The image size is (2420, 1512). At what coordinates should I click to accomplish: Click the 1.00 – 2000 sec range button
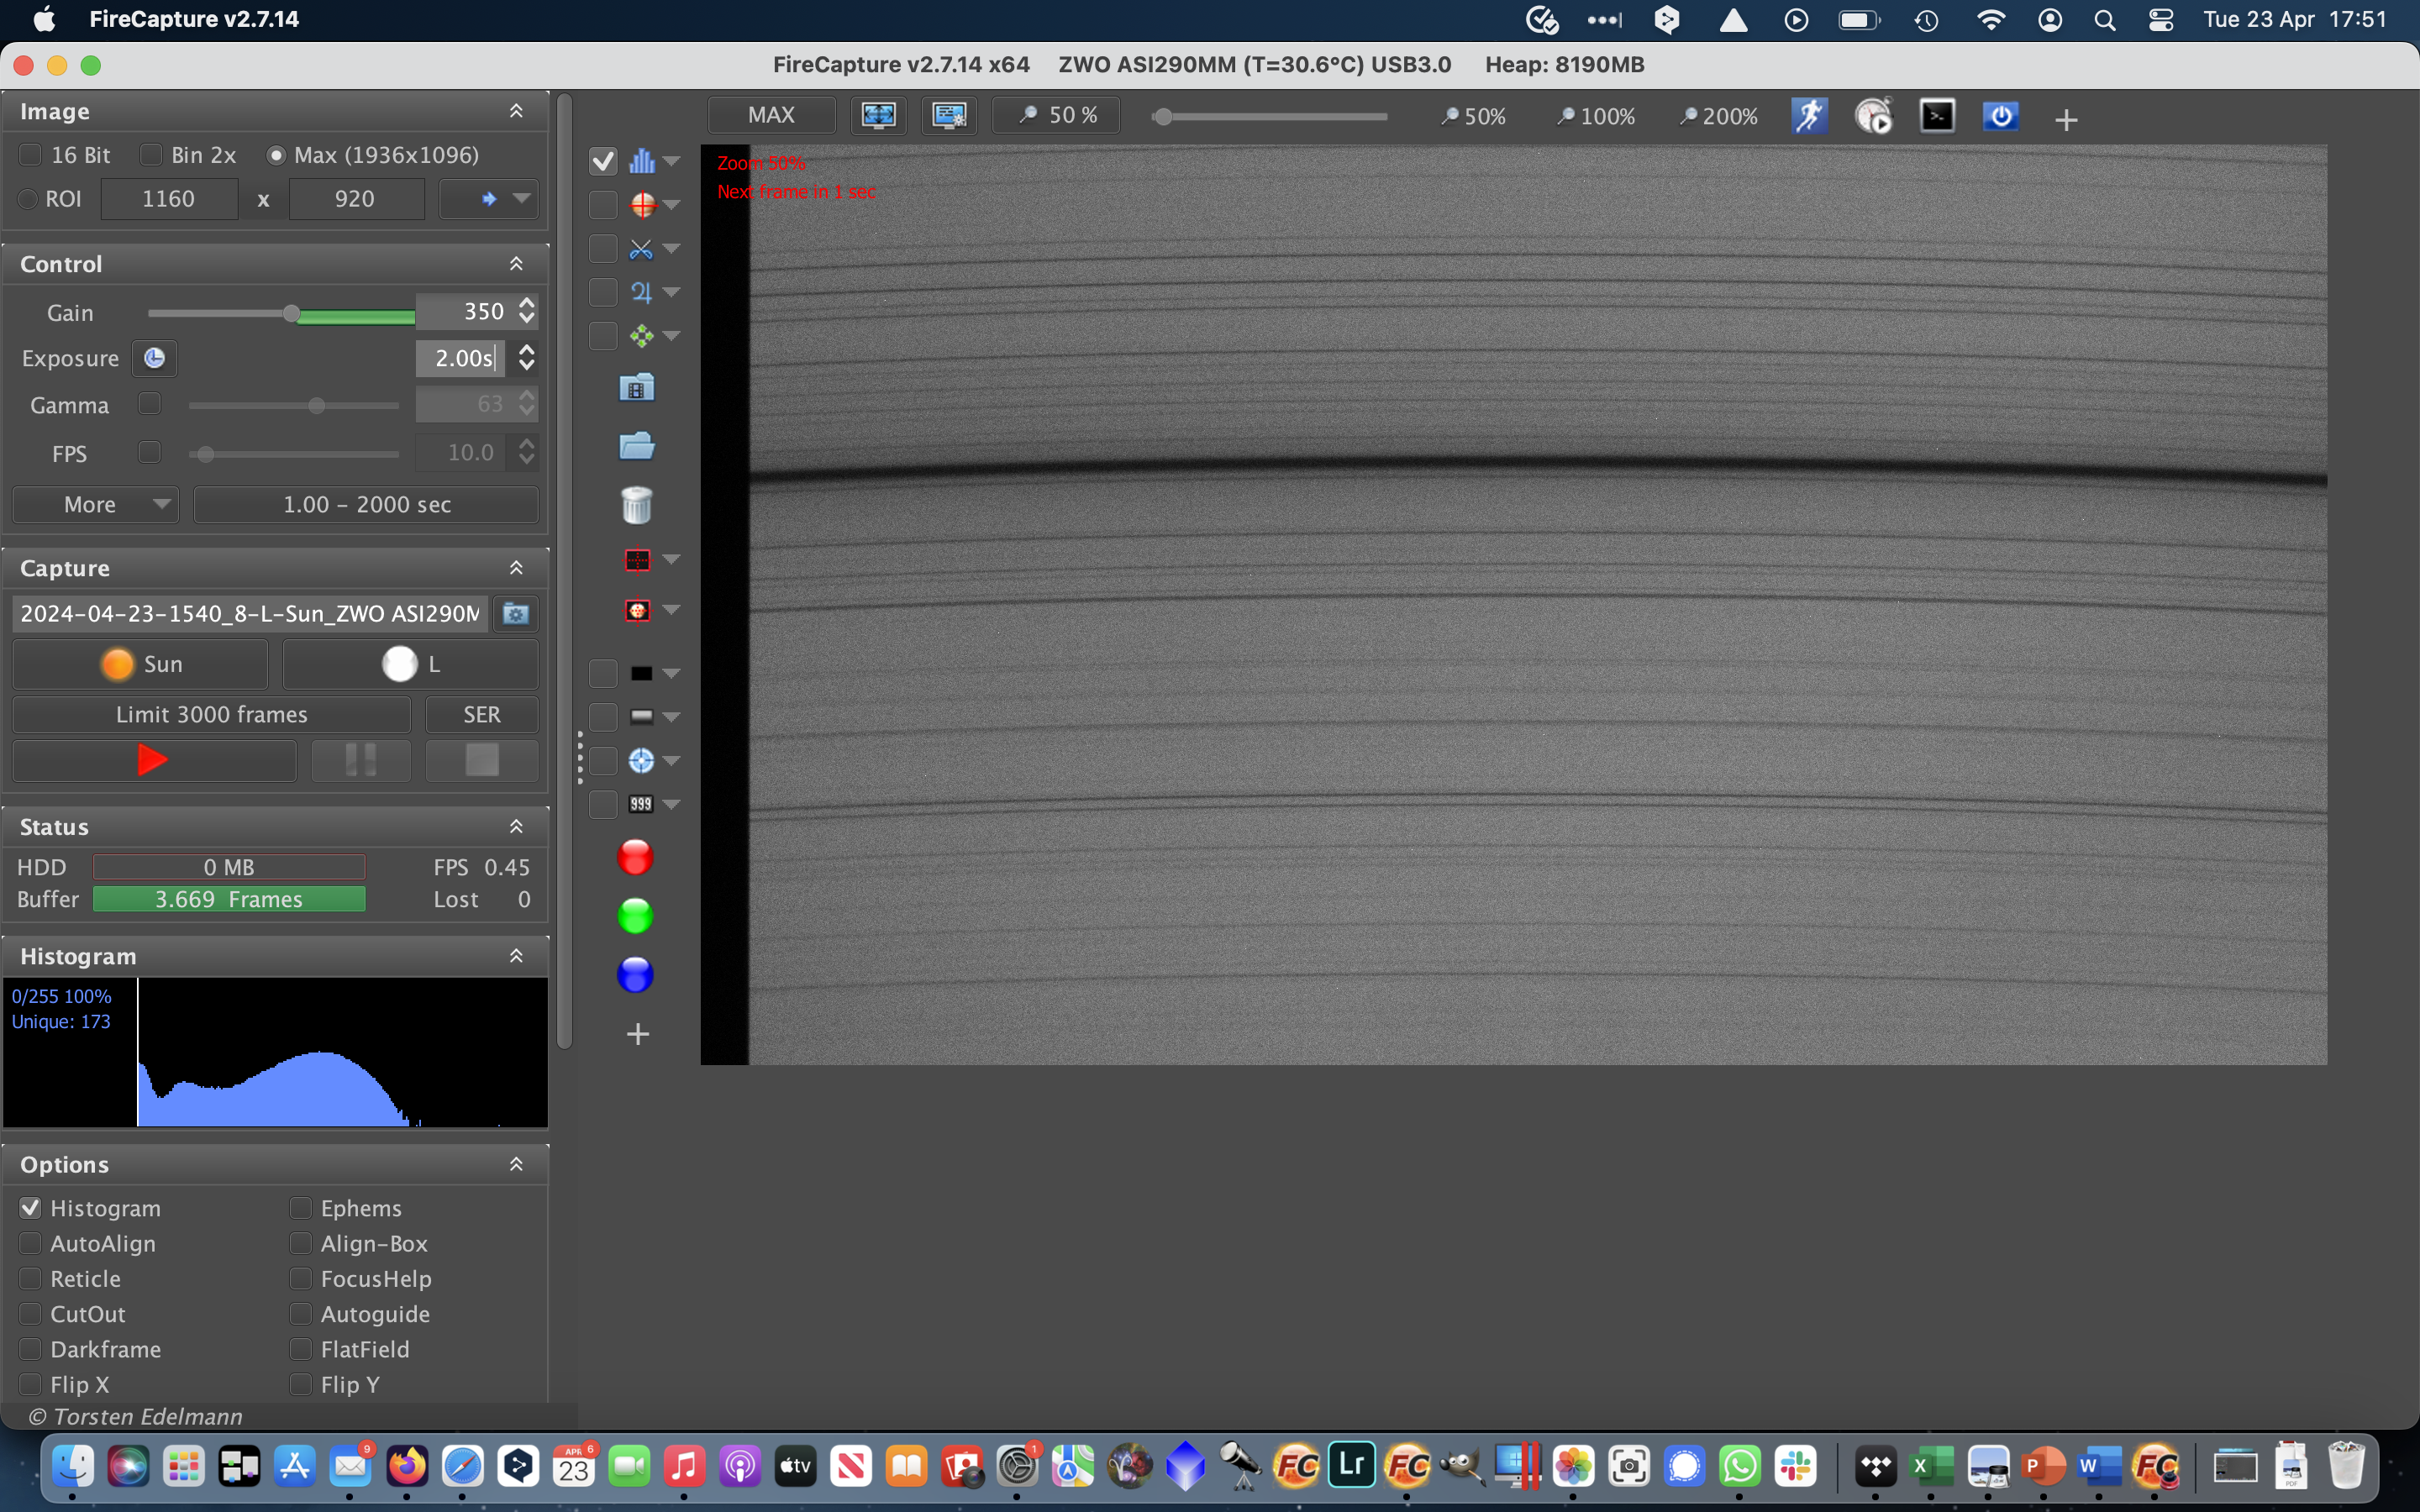(367, 505)
